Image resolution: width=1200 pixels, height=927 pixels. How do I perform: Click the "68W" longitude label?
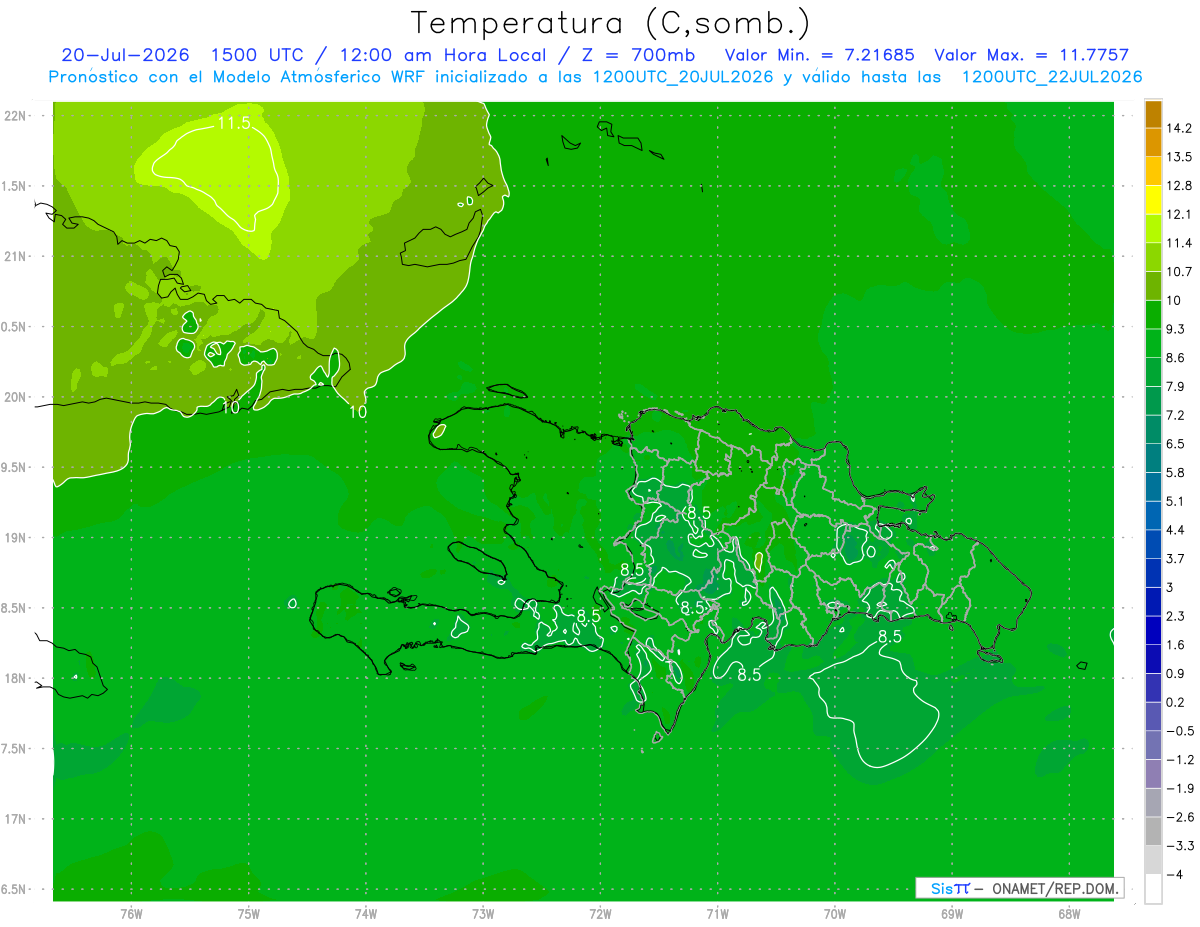(1069, 913)
